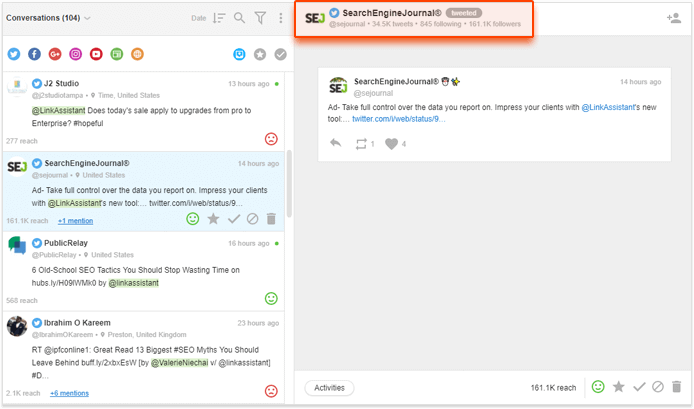Filter mentions by Instagram source

pos(76,54)
